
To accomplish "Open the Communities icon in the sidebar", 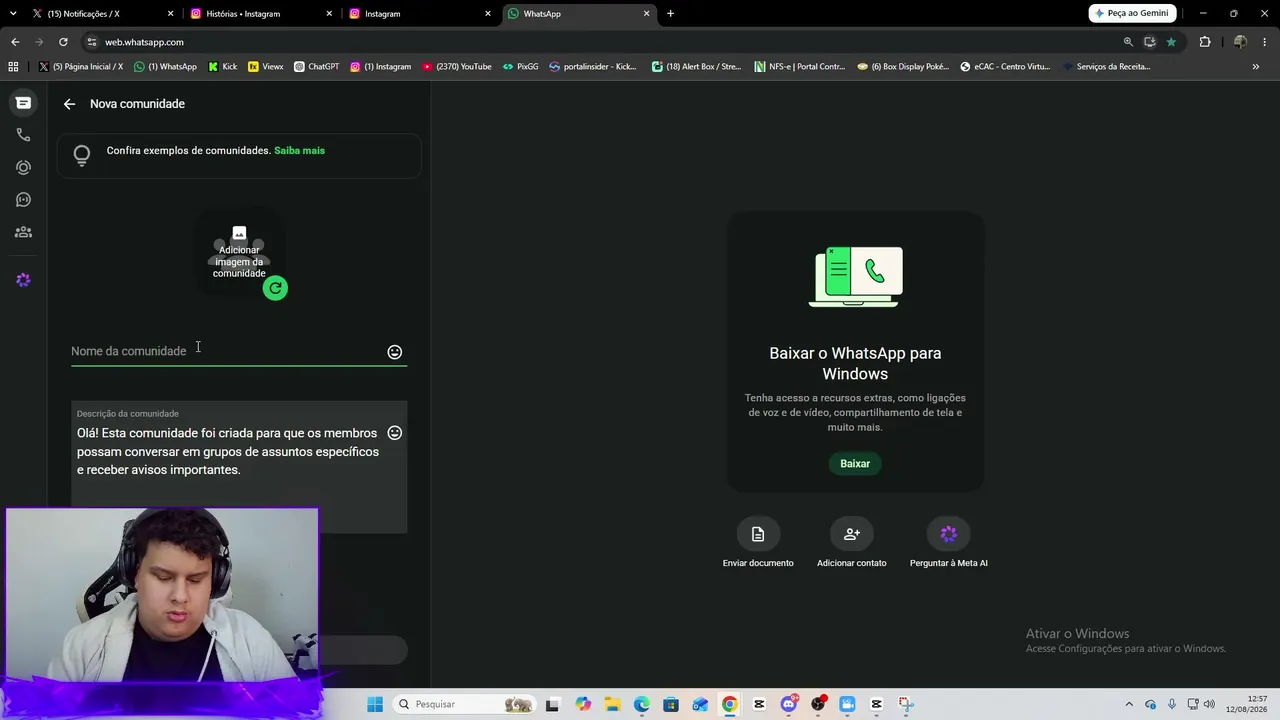I will [x=23, y=232].
